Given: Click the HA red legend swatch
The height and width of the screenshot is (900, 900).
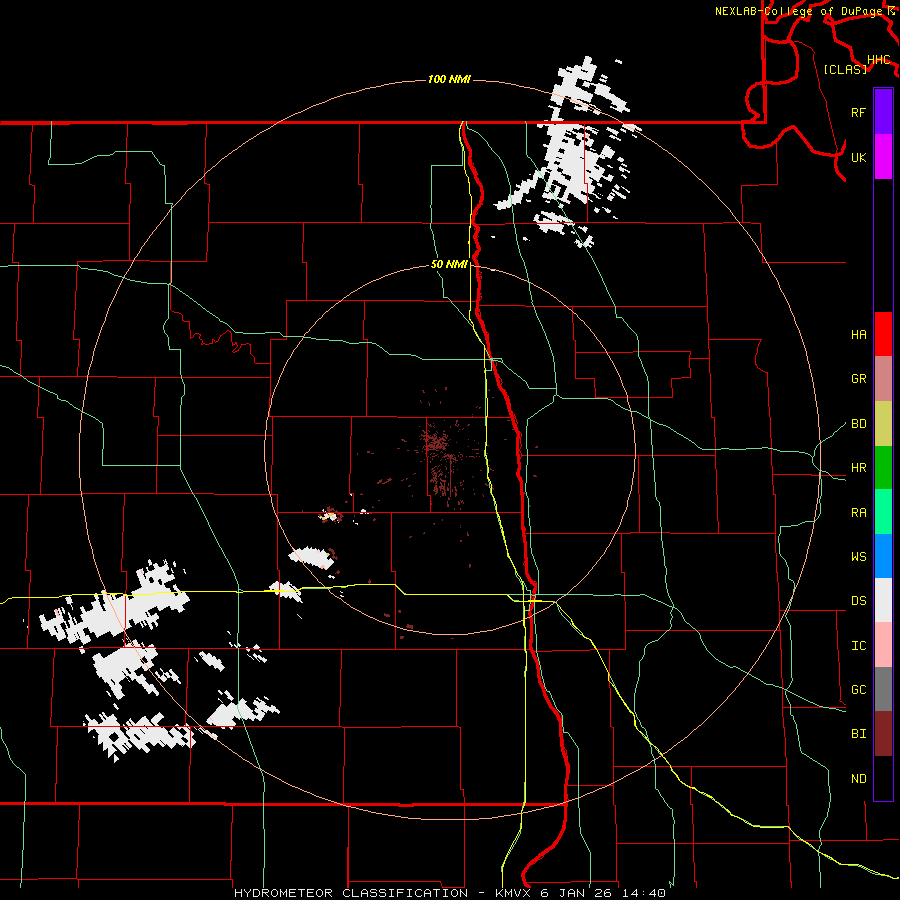Looking at the screenshot, I should click(x=883, y=334).
